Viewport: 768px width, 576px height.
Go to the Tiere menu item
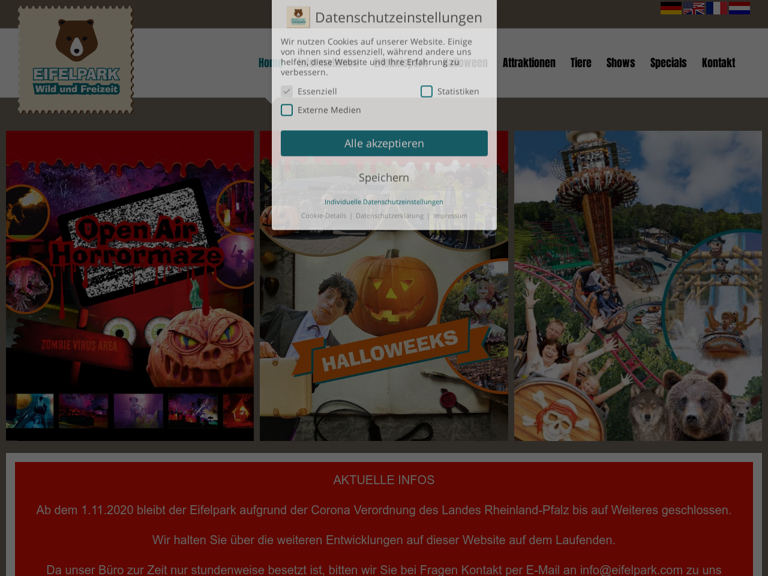(x=581, y=63)
